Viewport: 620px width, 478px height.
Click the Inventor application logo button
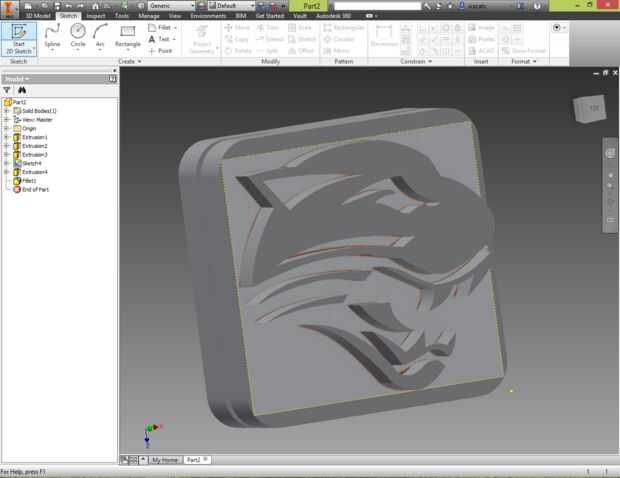(9, 9)
